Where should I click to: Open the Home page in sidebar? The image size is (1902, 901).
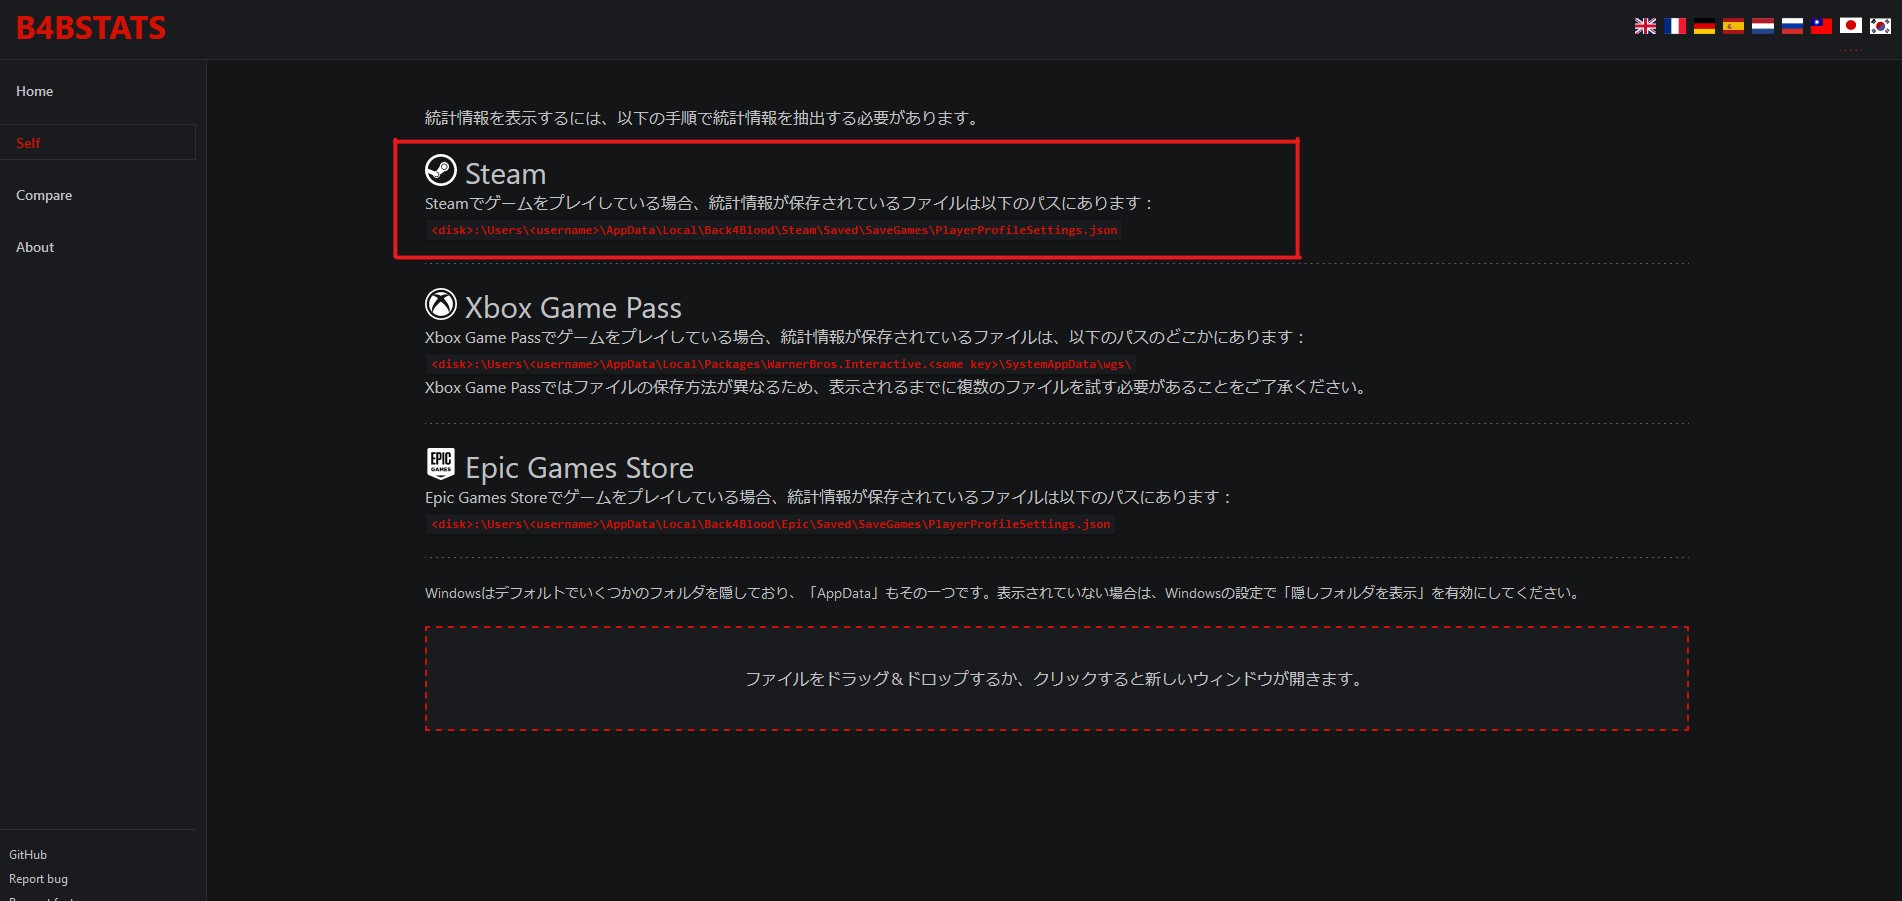tap(35, 91)
